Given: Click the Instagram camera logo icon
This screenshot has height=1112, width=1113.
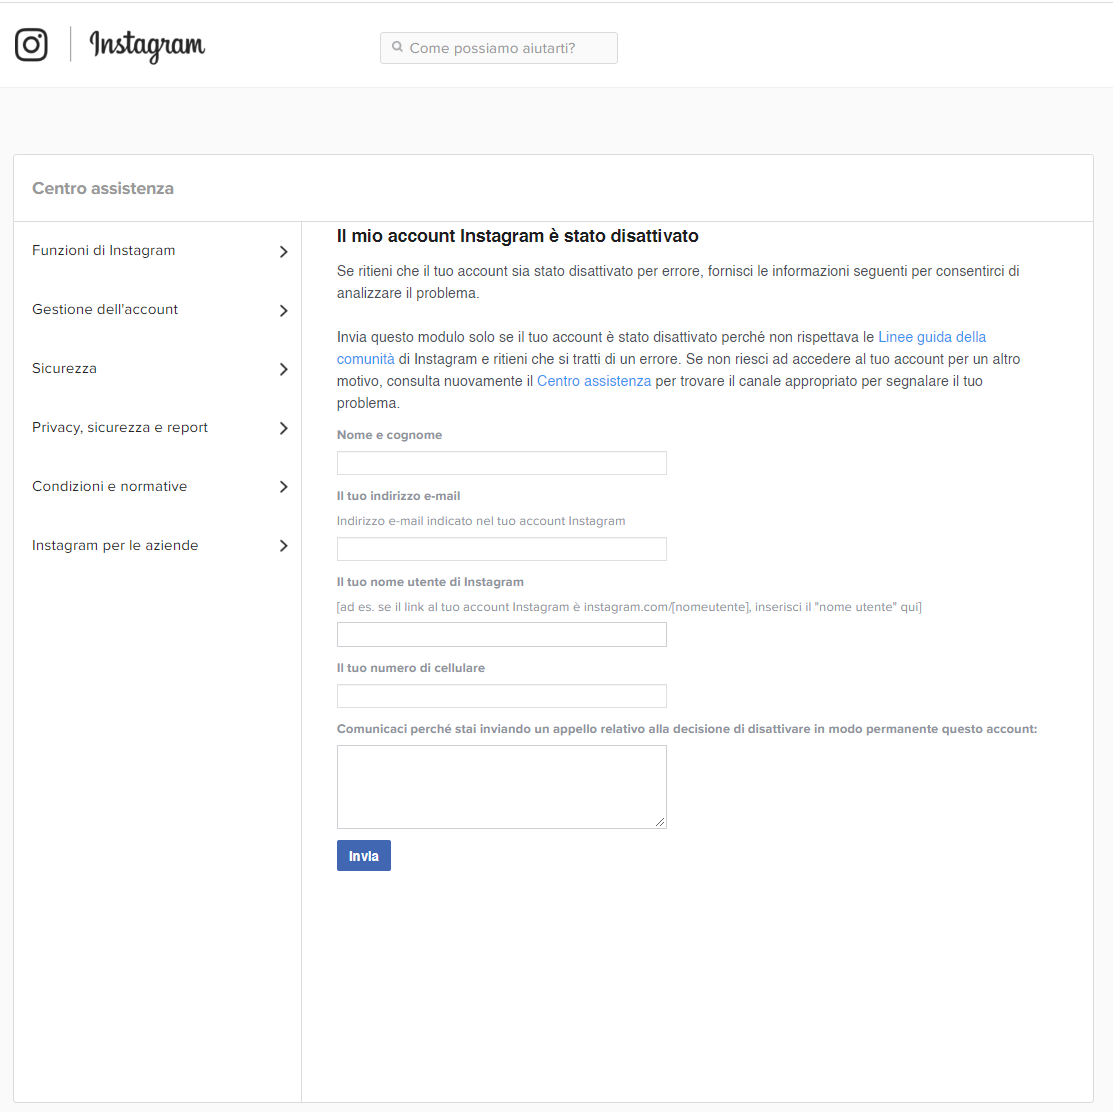Looking at the screenshot, I should [31, 45].
